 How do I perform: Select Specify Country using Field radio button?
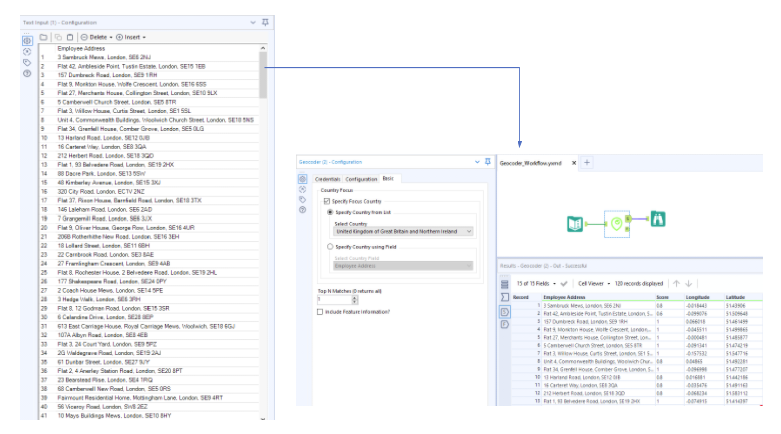[330, 247]
